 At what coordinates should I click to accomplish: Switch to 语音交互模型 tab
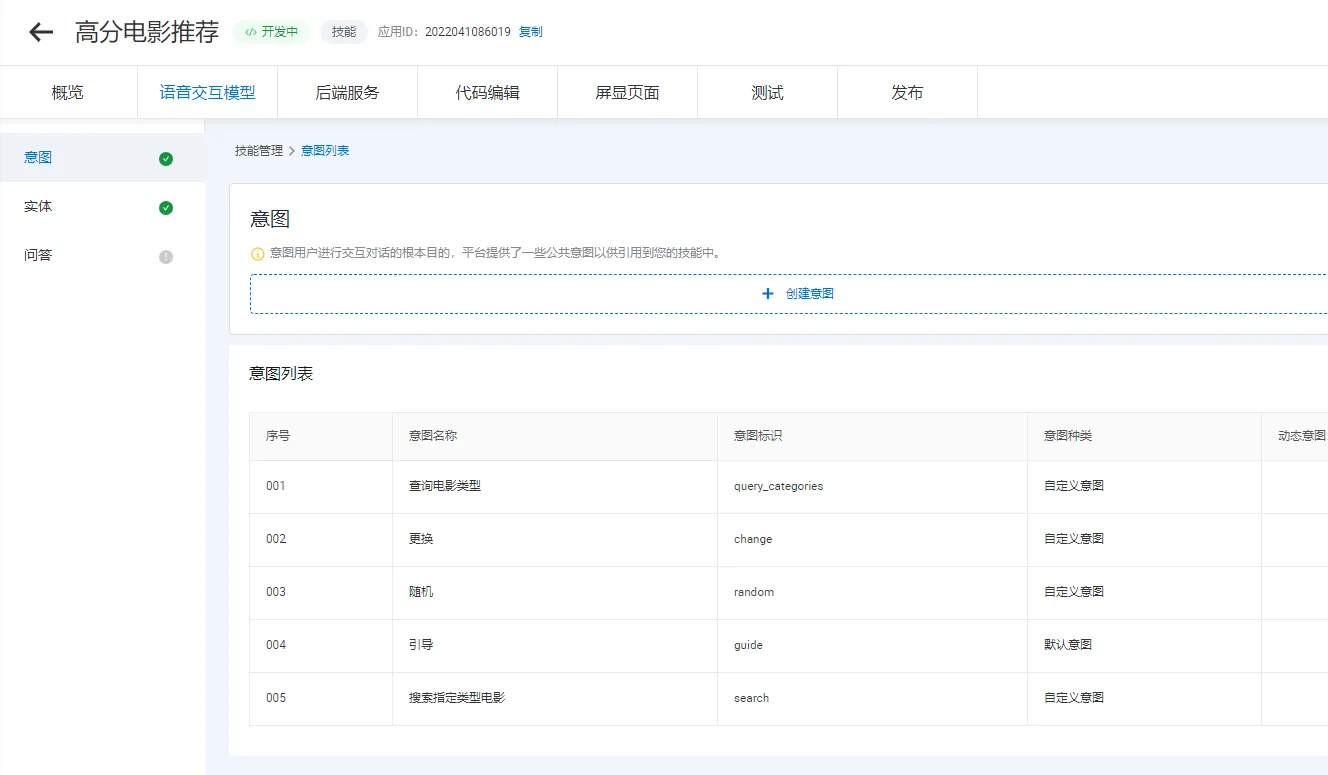pos(207,93)
